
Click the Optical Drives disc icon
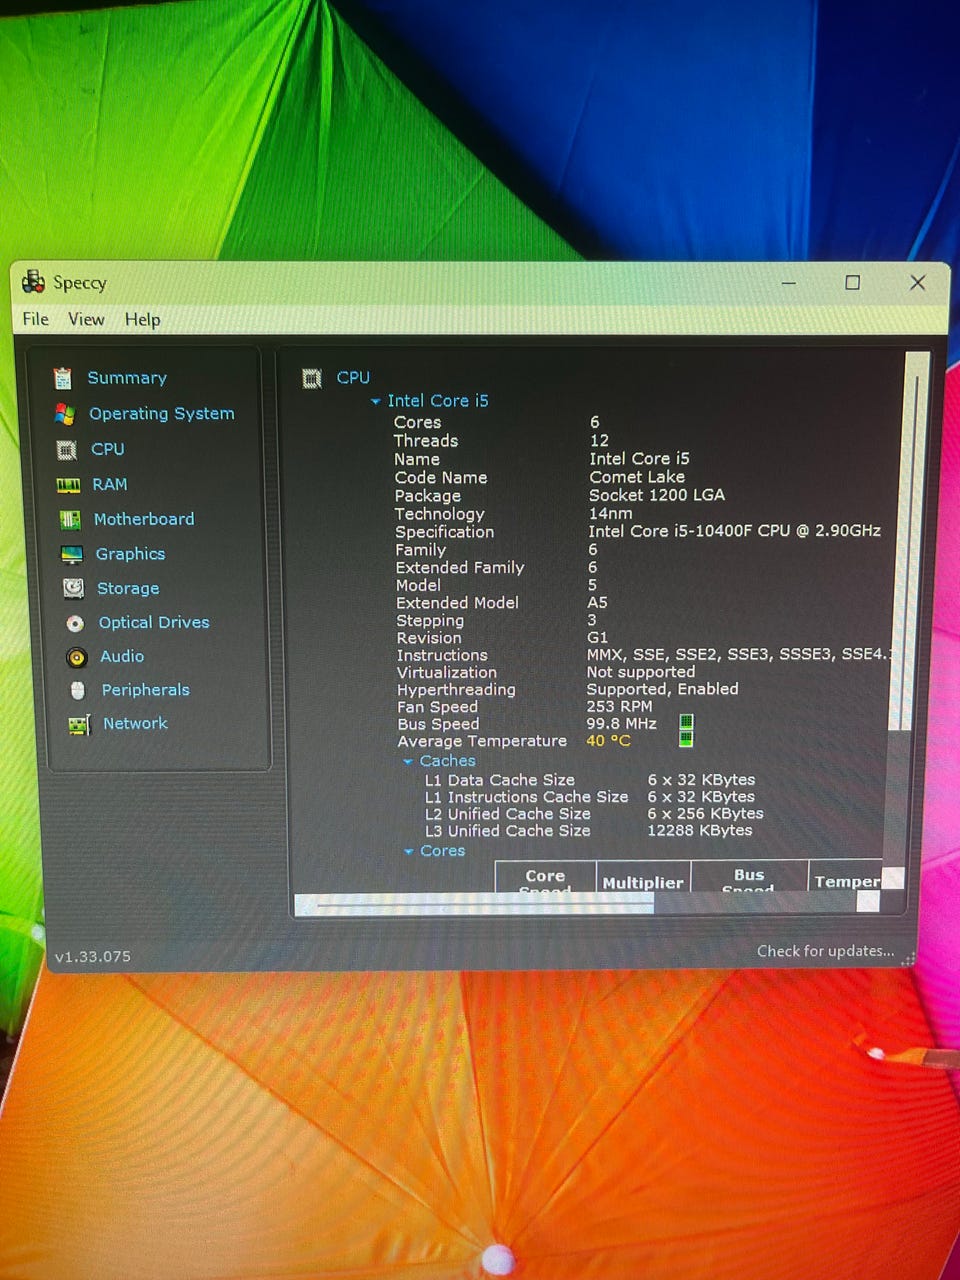(x=75, y=623)
